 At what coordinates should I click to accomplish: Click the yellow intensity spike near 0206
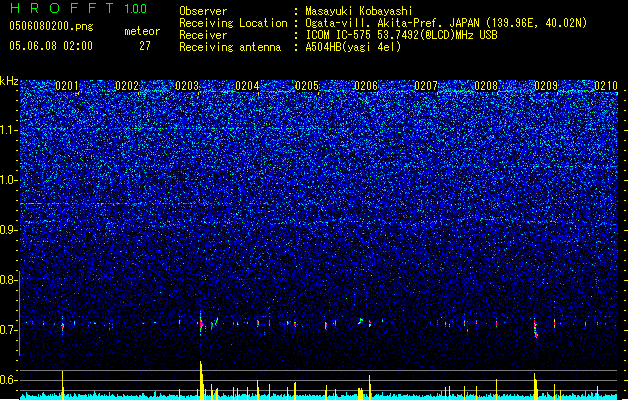pyautogui.click(x=369, y=386)
